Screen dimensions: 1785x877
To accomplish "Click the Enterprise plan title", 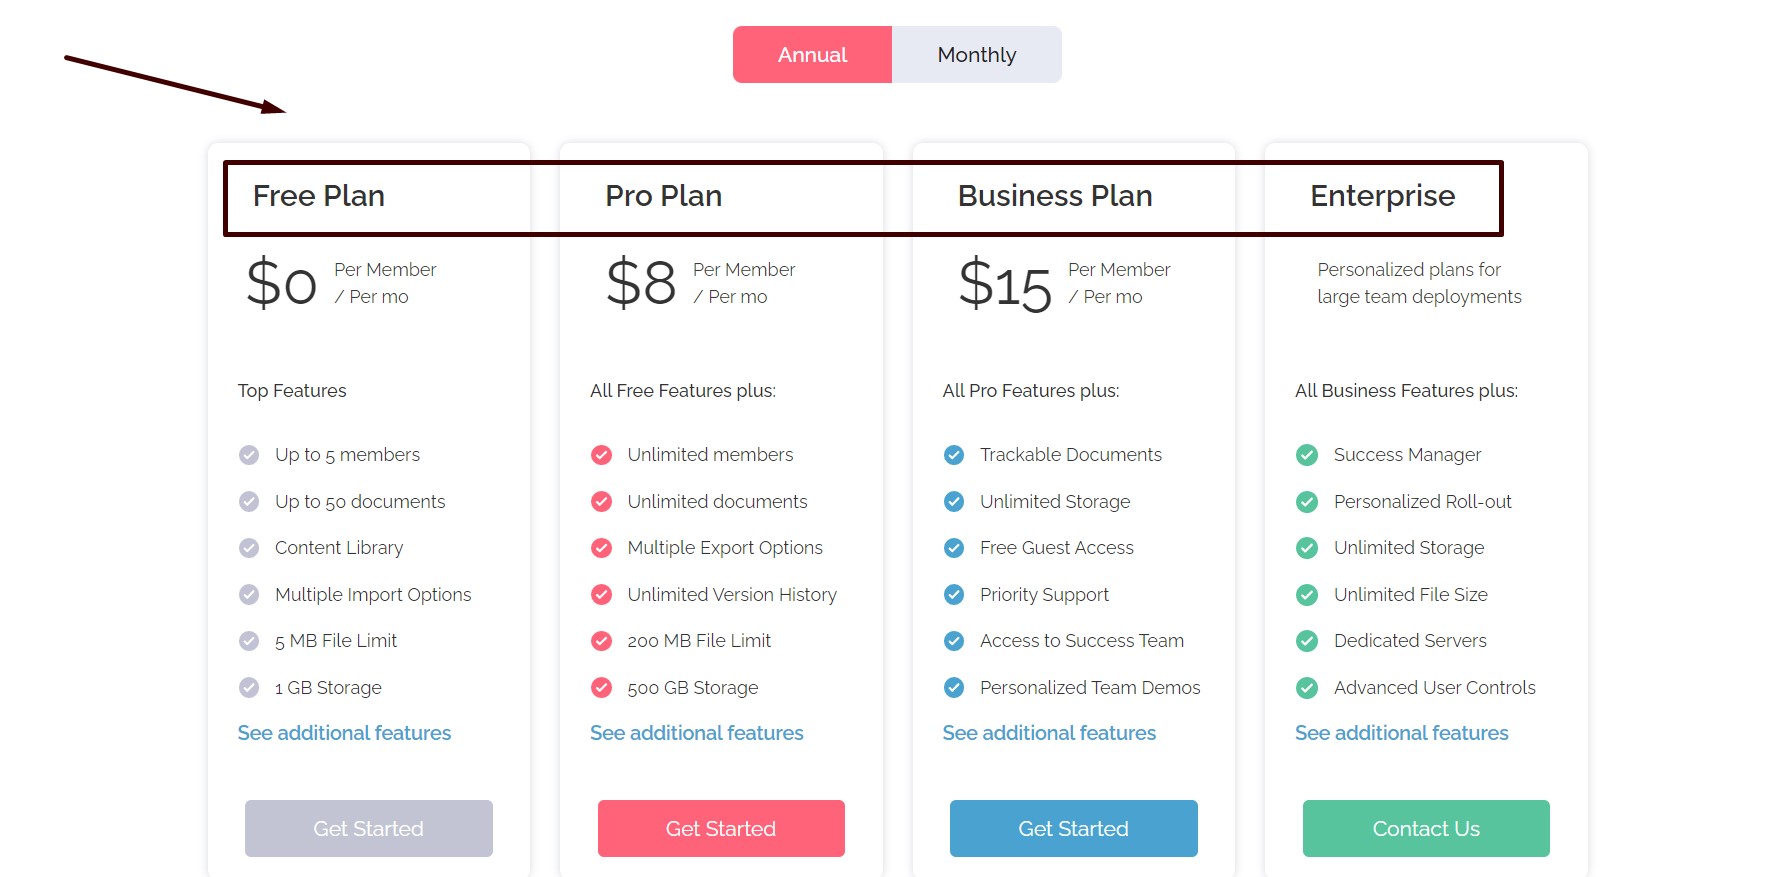I will click(x=1382, y=196).
